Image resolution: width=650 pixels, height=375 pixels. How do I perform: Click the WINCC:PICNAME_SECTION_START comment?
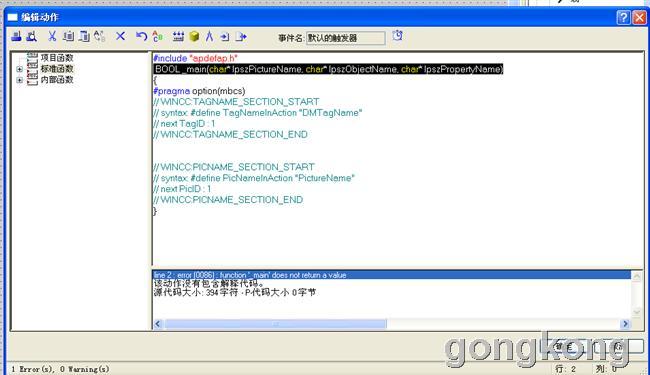tap(234, 167)
